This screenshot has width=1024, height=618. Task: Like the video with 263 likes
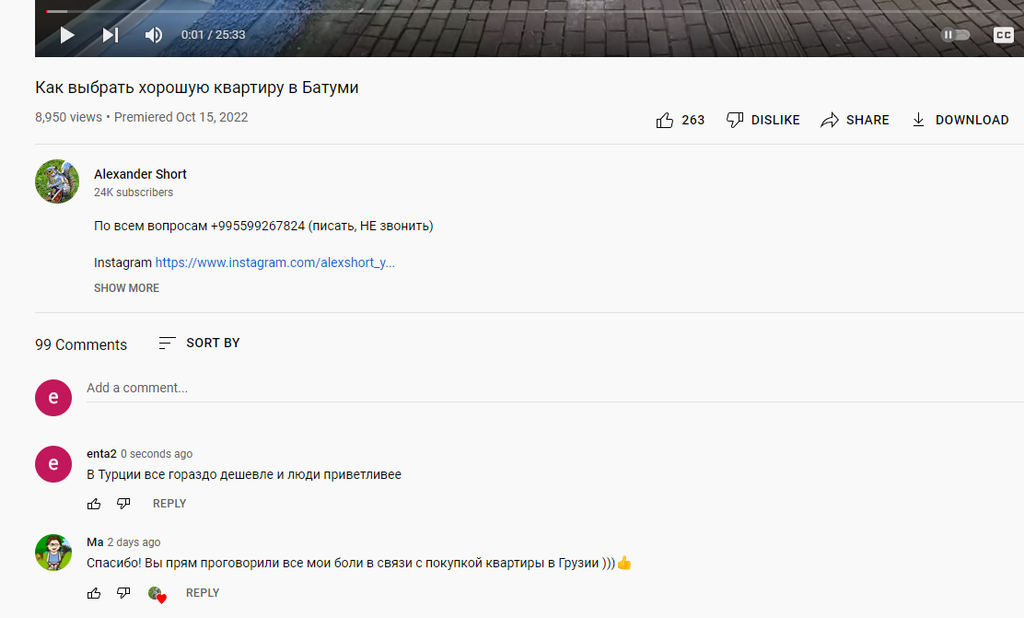(x=680, y=120)
